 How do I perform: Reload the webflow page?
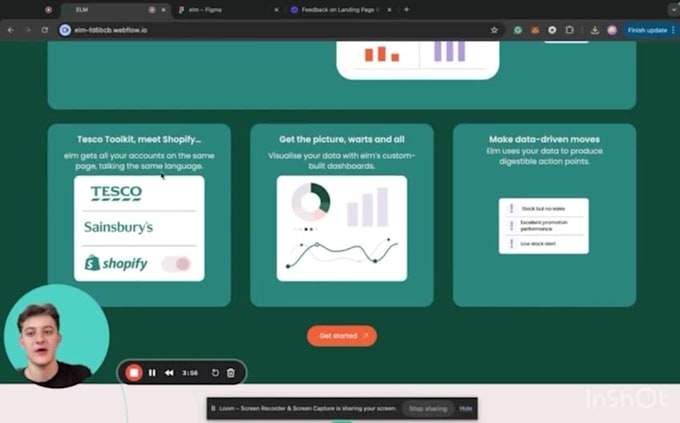45,30
